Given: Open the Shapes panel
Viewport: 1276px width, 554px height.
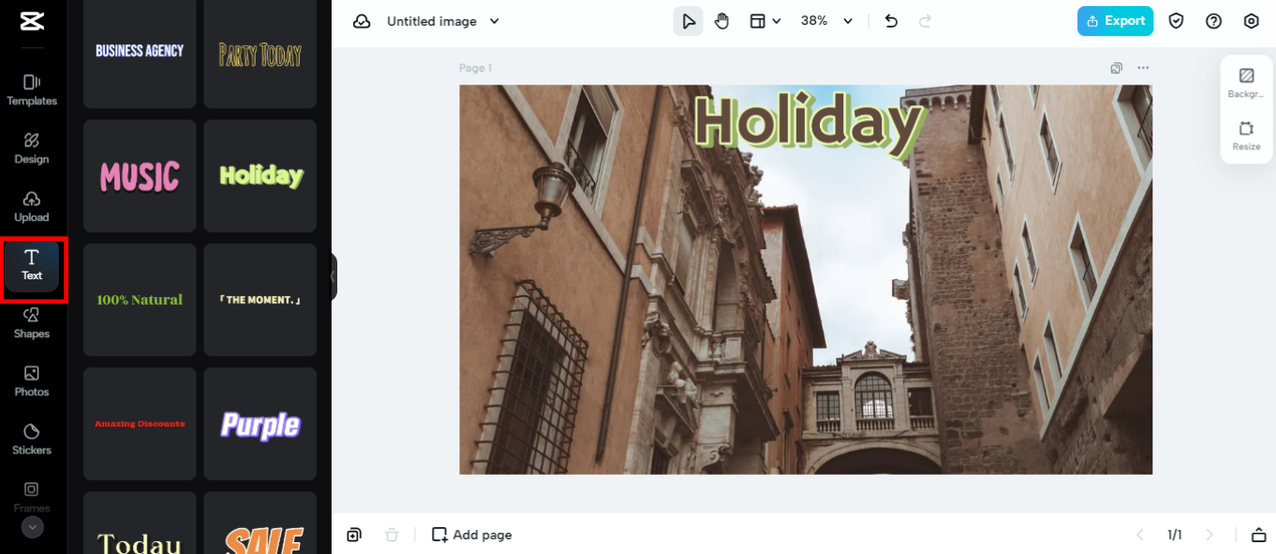Looking at the screenshot, I should pos(32,323).
